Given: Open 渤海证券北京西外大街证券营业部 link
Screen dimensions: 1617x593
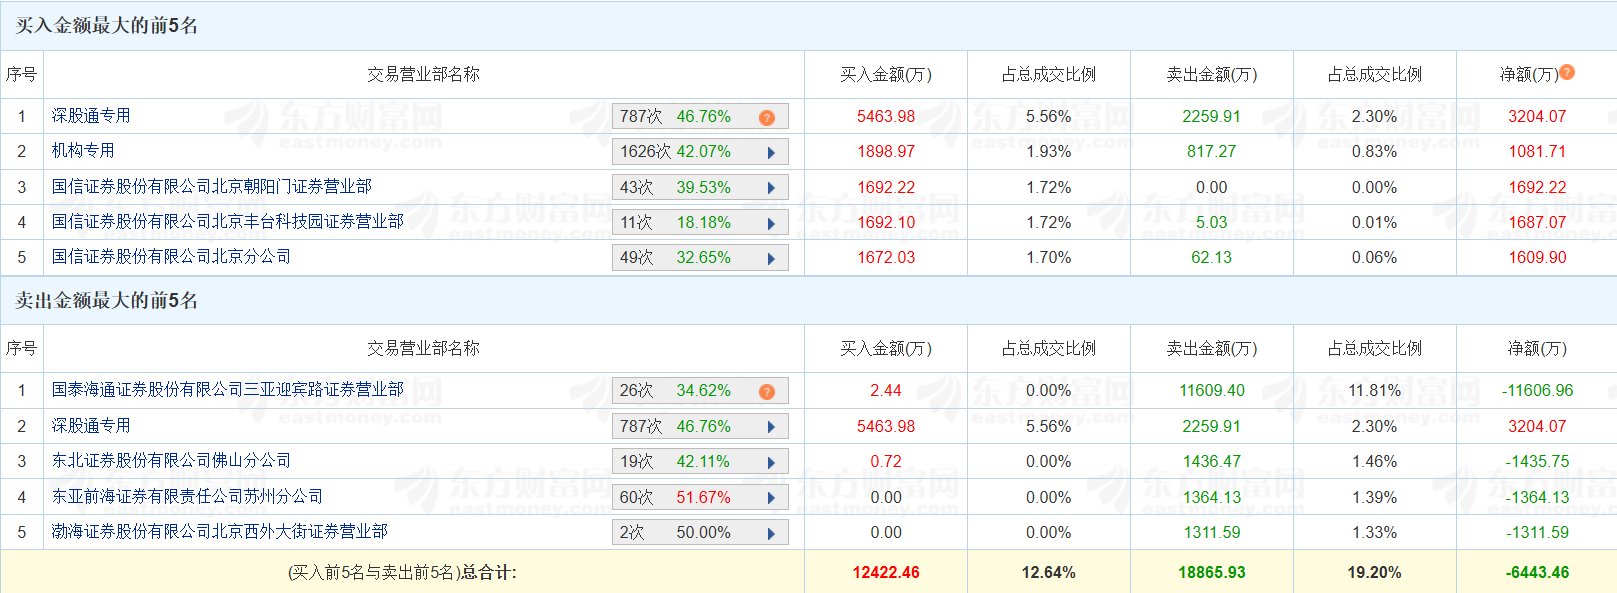Looking at the screenshot, I should coord(220,532).
